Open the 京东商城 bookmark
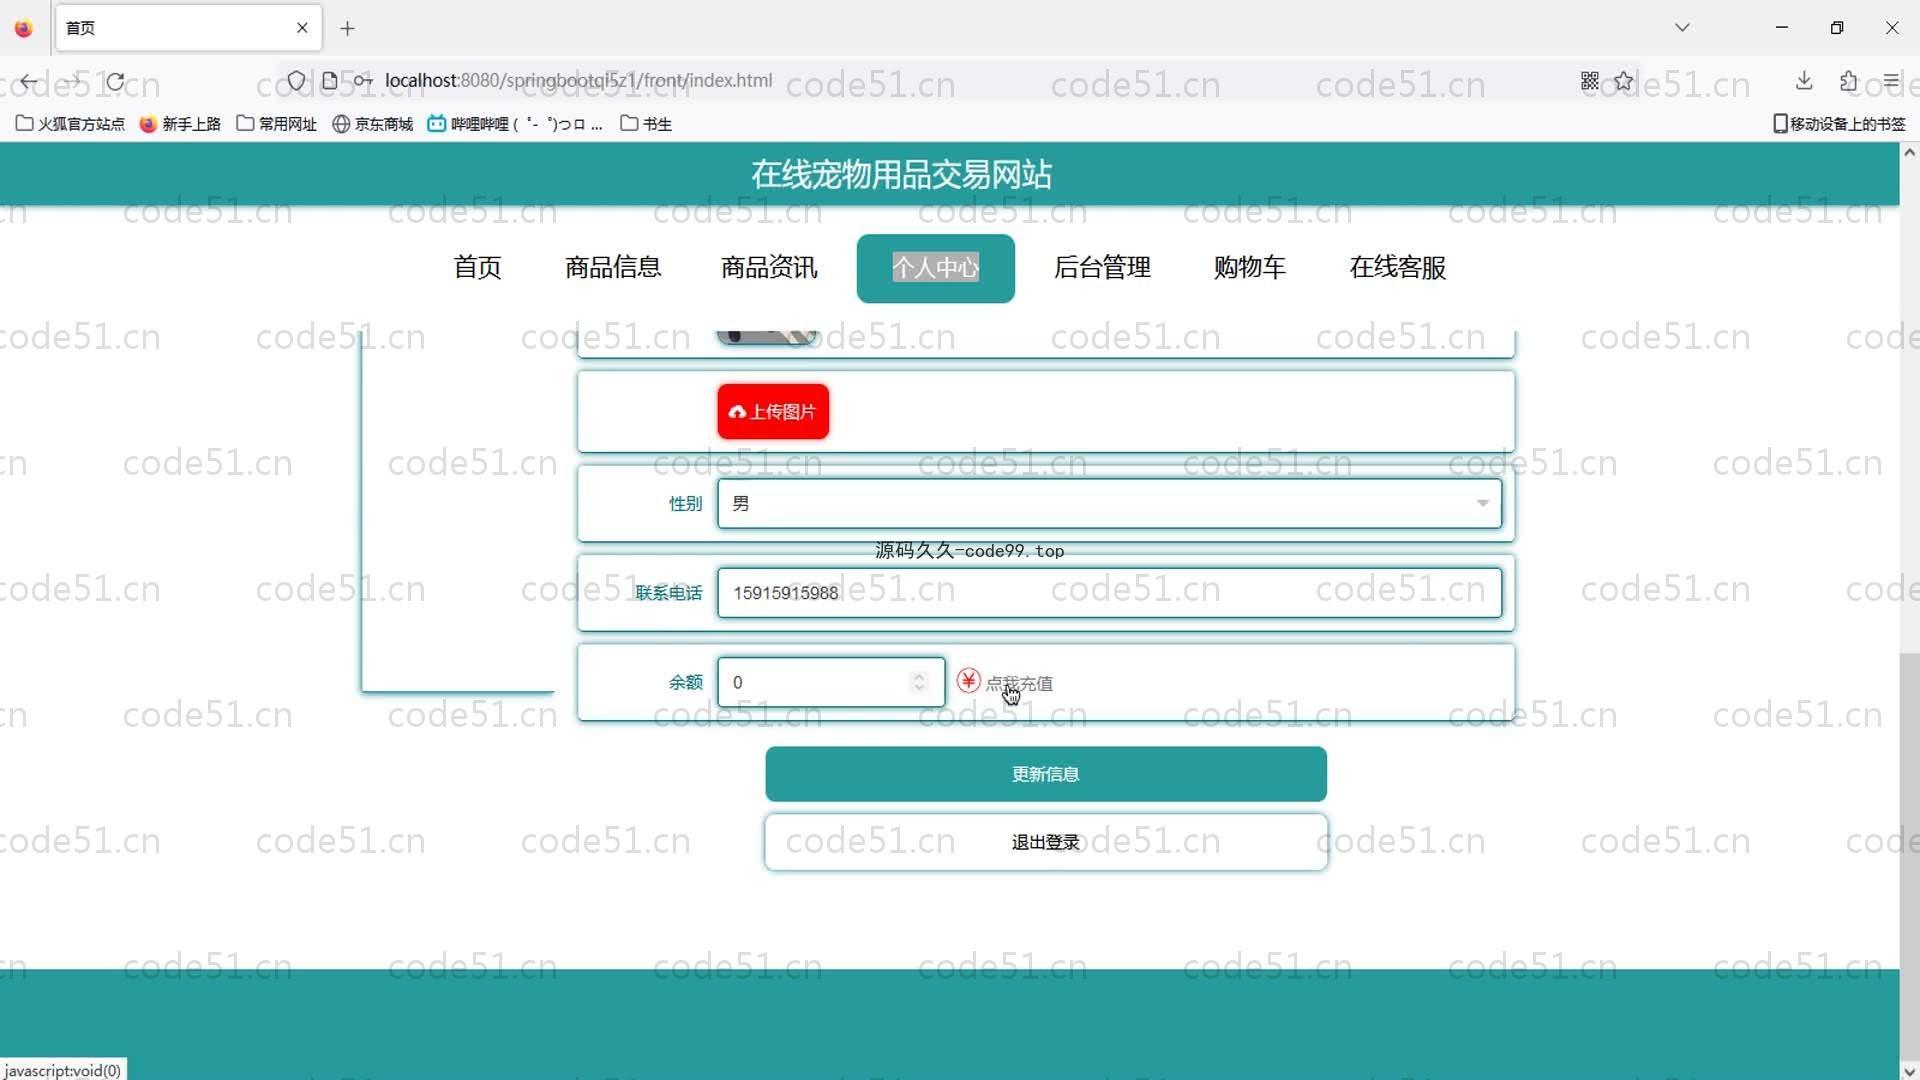The width and height of the screenshot is (1920, 1080). click(x=372, y=124)
